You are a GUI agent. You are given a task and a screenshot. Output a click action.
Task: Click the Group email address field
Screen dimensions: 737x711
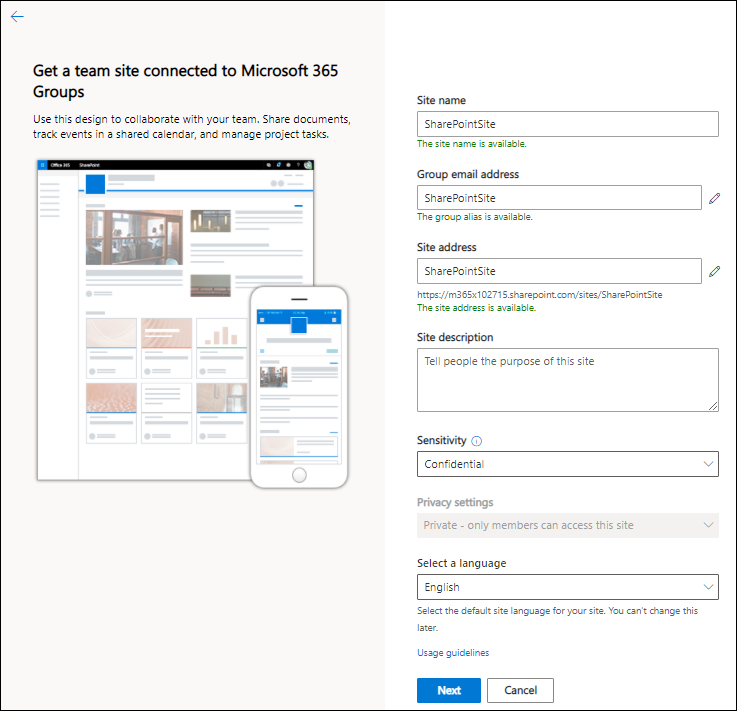[x=559, y=198]
